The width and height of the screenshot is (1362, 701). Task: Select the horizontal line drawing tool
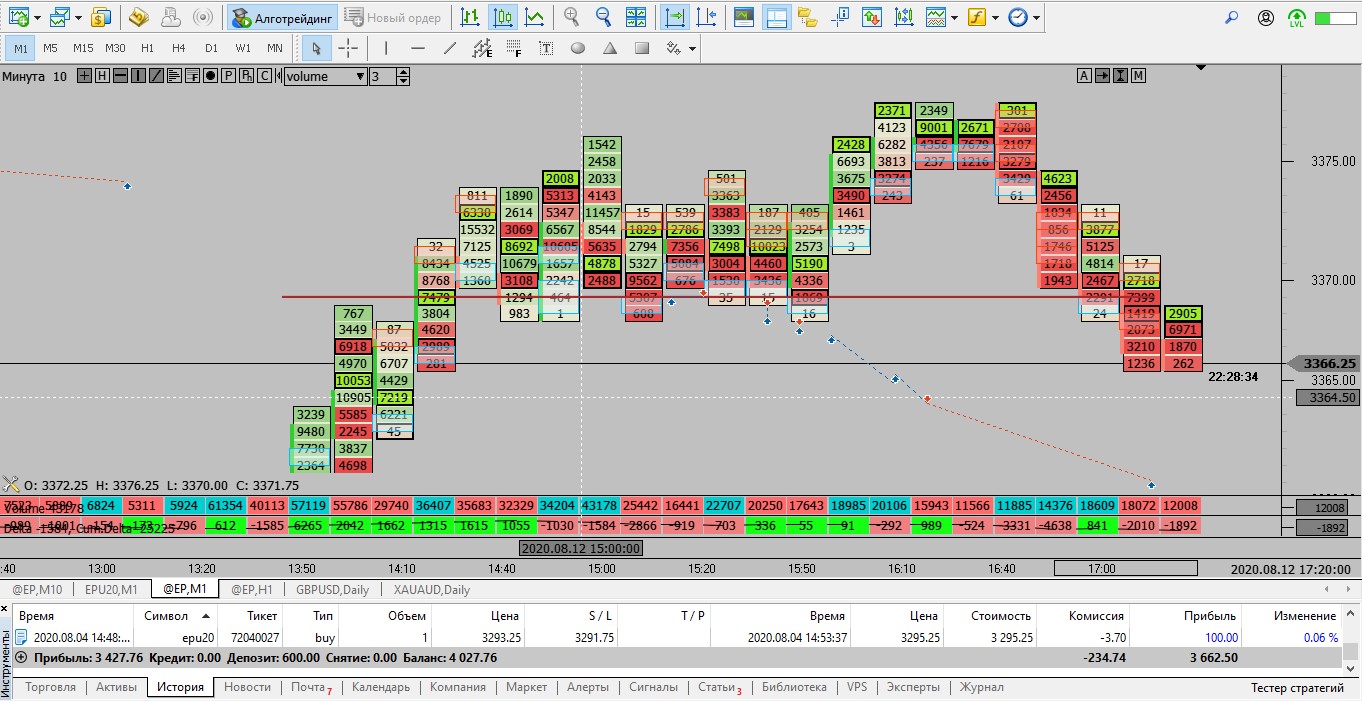(x=418, y=48)
